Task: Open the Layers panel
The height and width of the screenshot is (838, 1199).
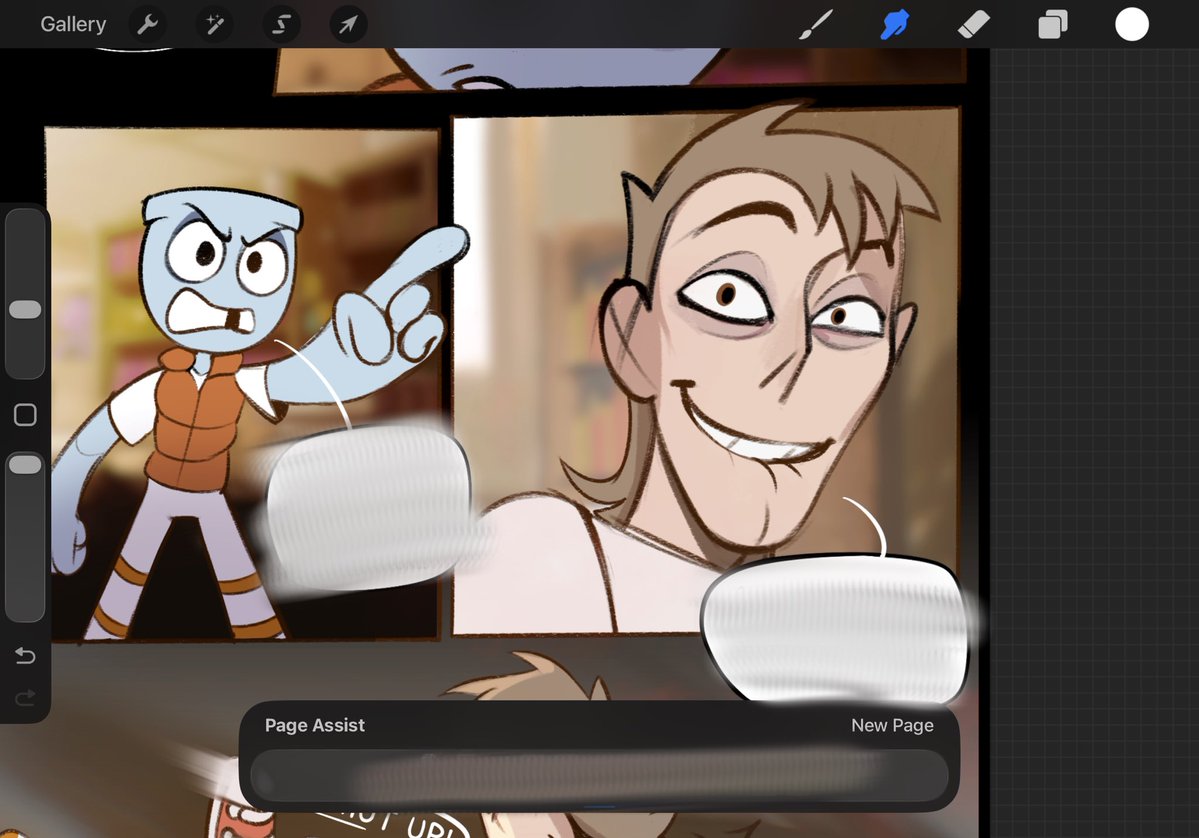Action: pos(1052,24)
